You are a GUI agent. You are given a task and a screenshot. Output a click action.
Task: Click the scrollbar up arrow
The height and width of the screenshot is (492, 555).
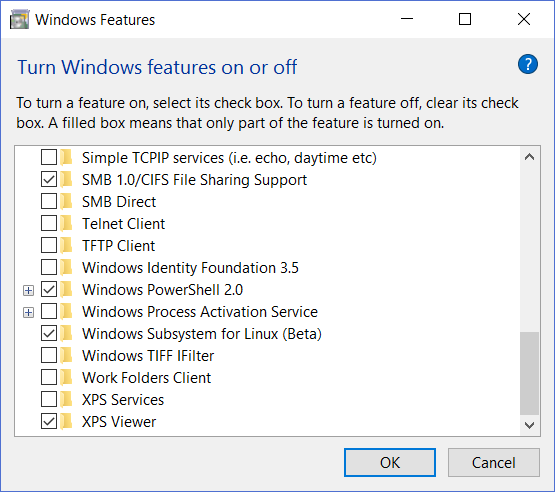point(529,157)
